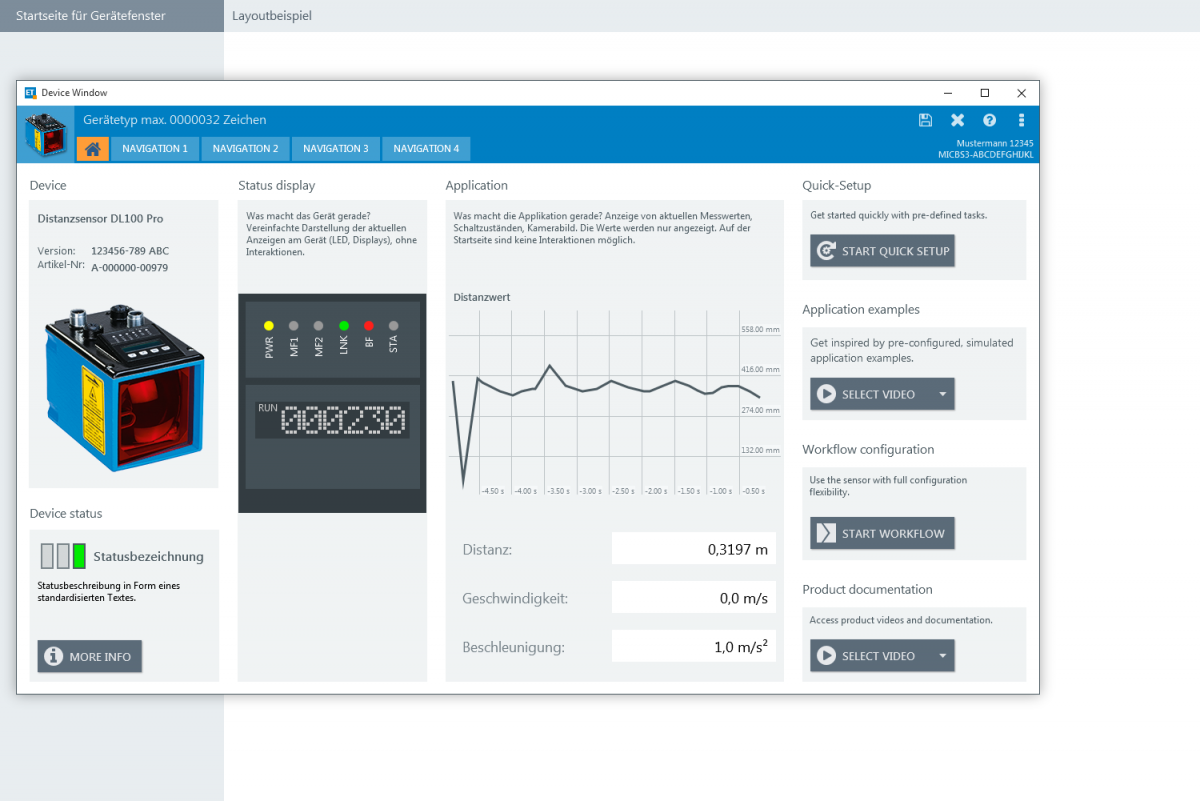Click the green status bar indicator
The height and width of the screenshot is (801, 1200).
pyautogui.click(x=79, y=556)
